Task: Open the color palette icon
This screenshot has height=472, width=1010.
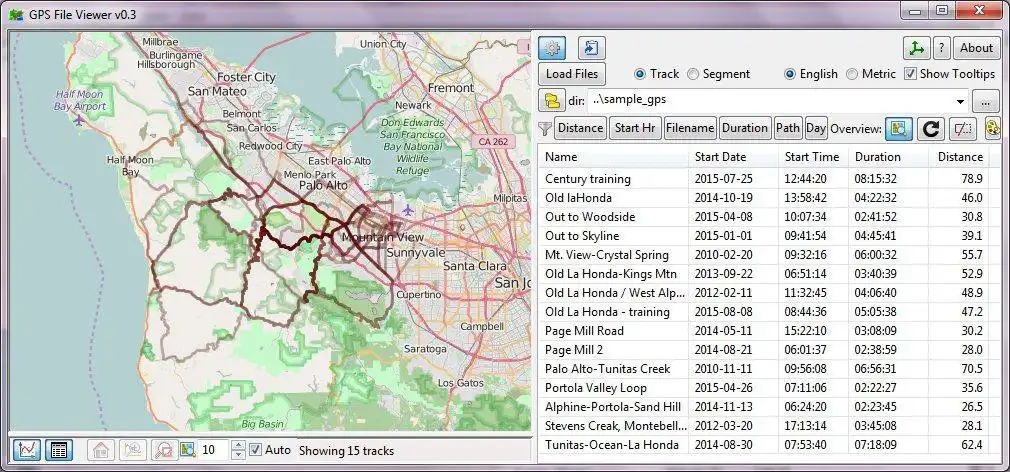Action: click(992, 128)
